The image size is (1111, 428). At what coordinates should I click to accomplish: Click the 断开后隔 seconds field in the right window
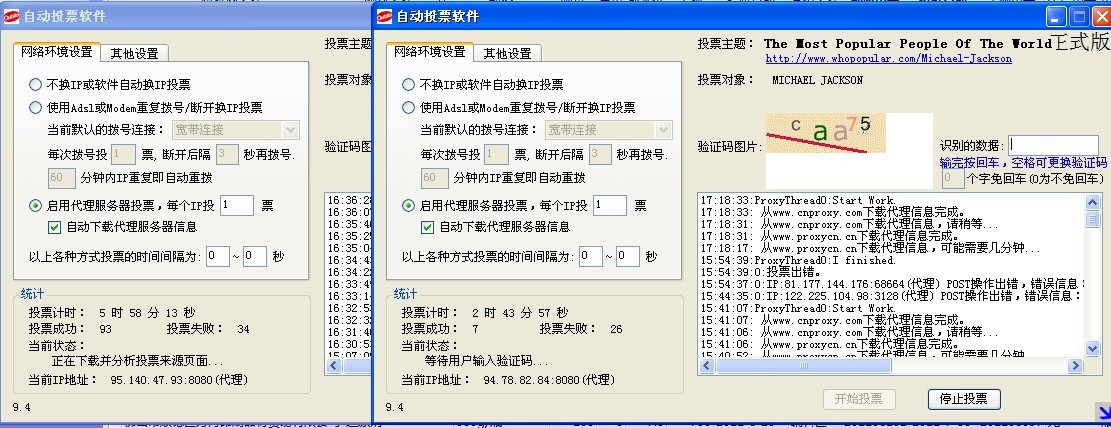[600, 154]
